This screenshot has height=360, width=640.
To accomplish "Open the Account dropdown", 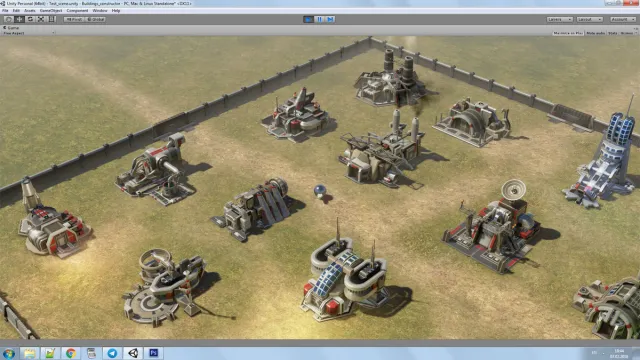I will point(623,19).
